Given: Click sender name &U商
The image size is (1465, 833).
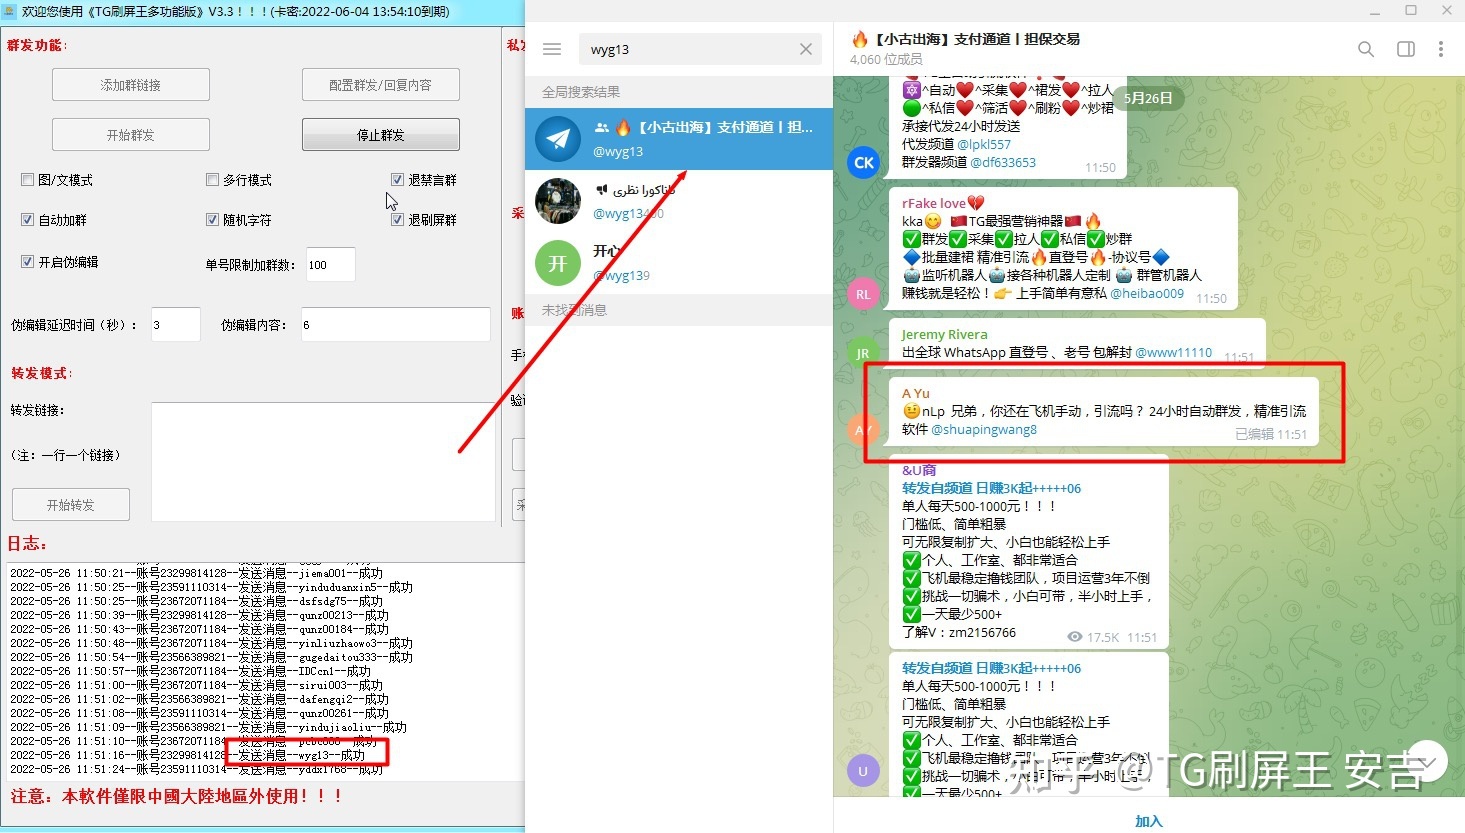Looking at the screenshot, I should tap(919, 470).
